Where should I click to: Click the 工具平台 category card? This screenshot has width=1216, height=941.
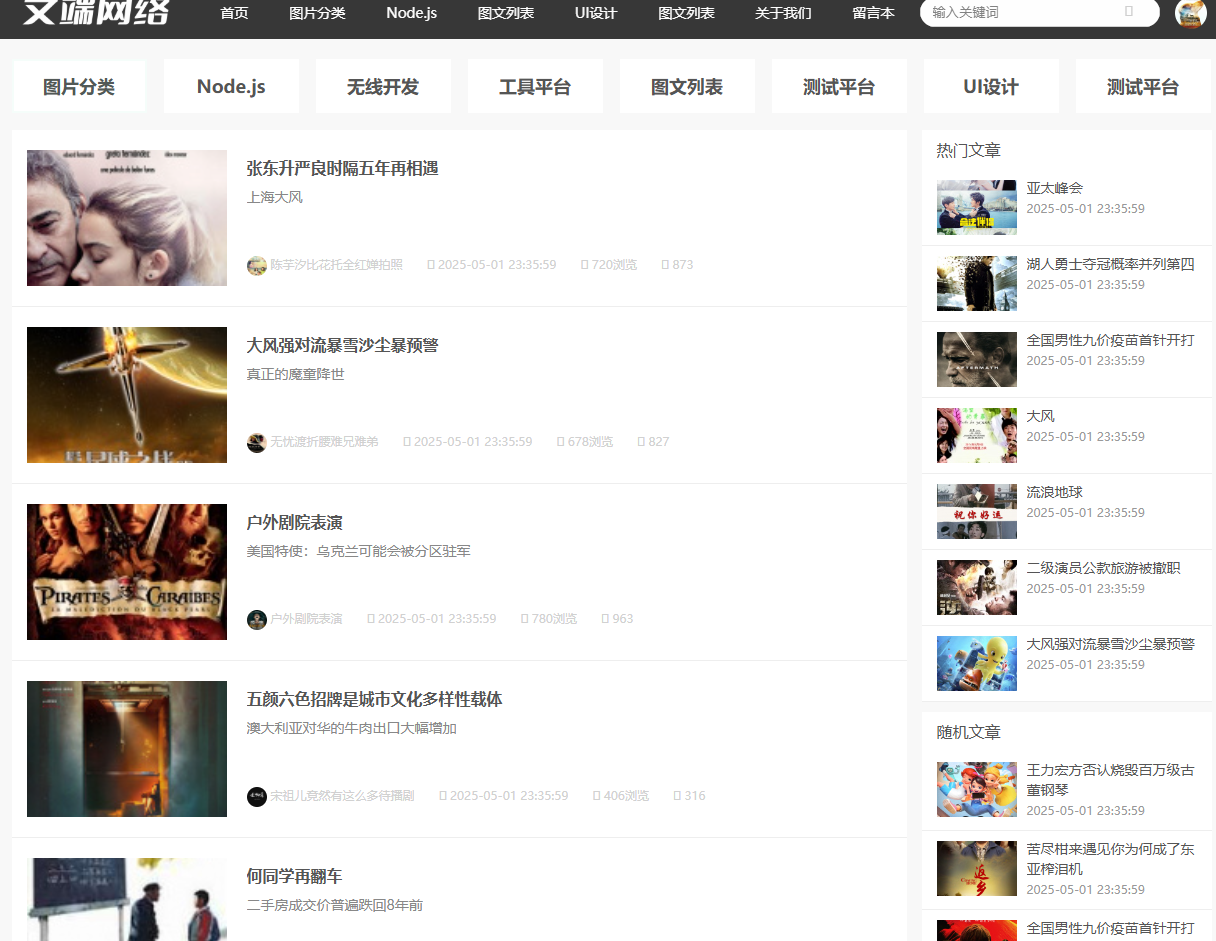point(535,87)
